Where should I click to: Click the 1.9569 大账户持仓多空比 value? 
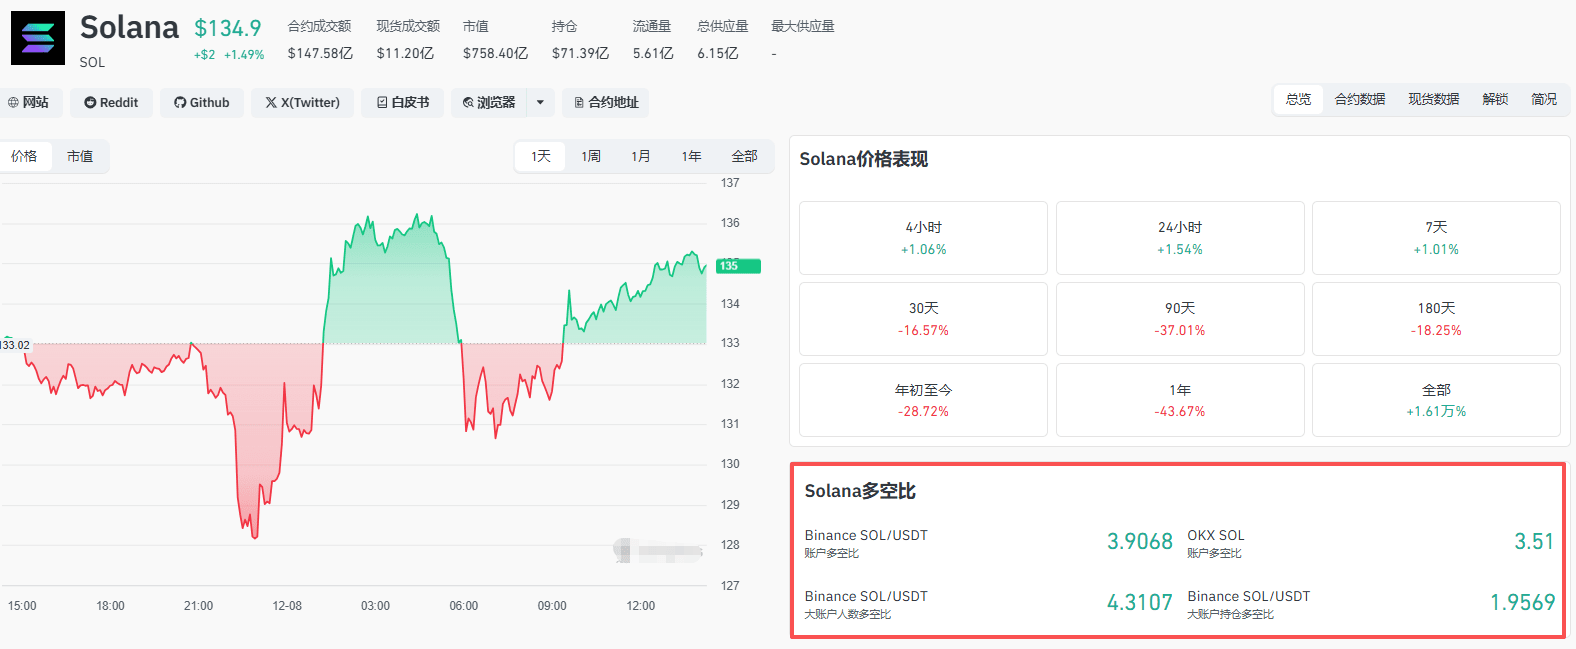tap(1522, 603)
